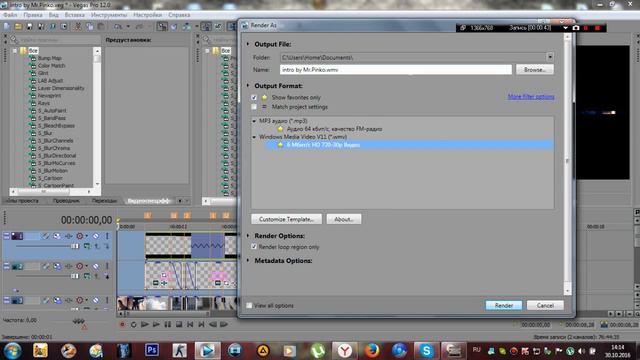Click the Customize Template... button
This screenshot has width=640, height=360.
point(286,219)
